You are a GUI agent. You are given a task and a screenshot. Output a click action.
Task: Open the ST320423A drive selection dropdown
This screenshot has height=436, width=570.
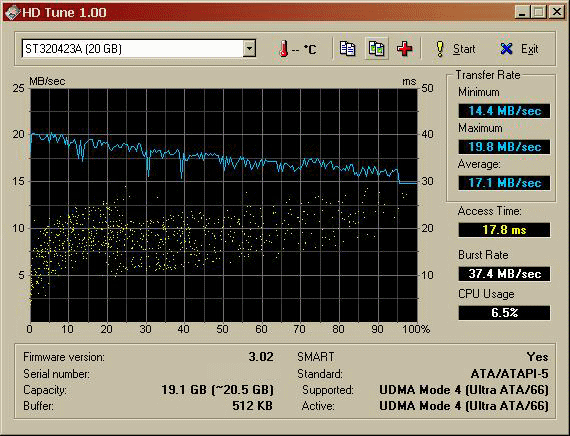click(249, 48)
